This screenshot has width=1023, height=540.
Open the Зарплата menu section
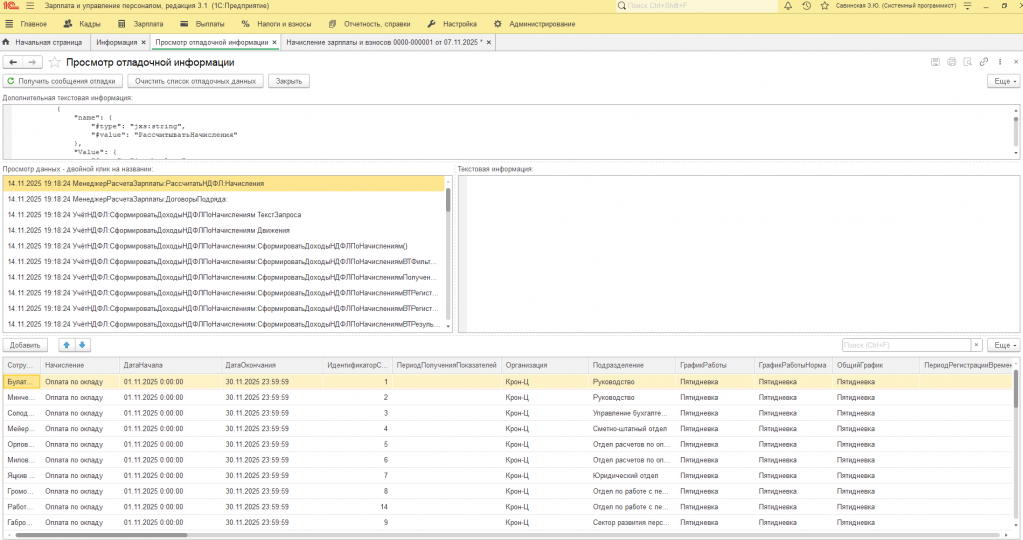coord(141,24)
